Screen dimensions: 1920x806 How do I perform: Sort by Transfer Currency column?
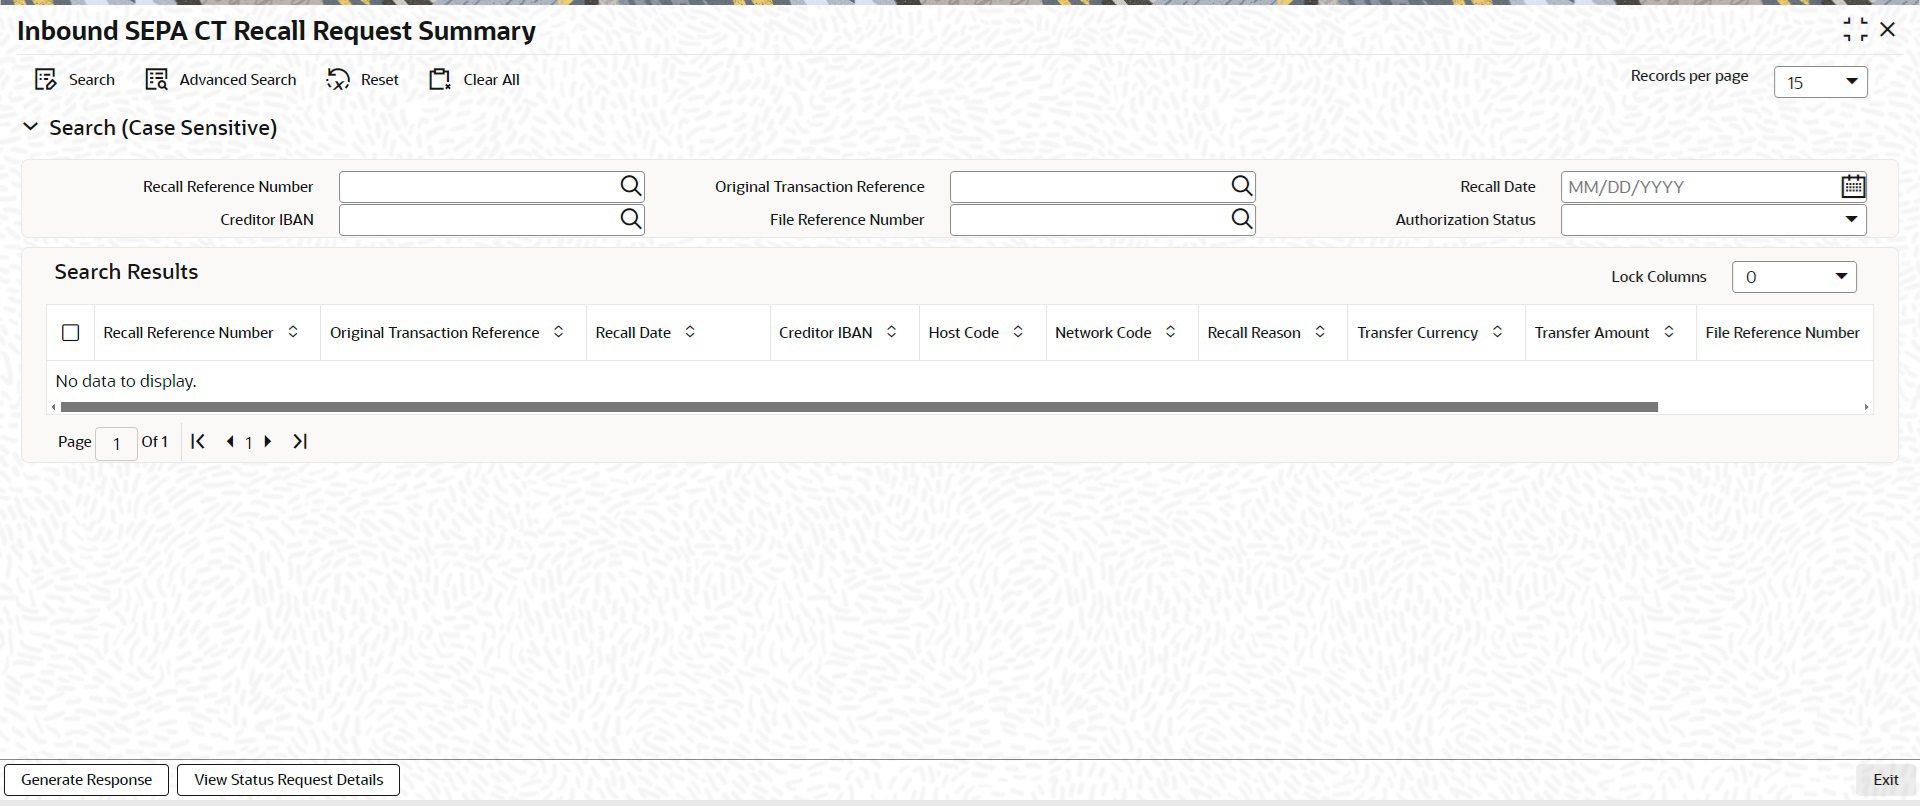click(x=1497, y=332)
